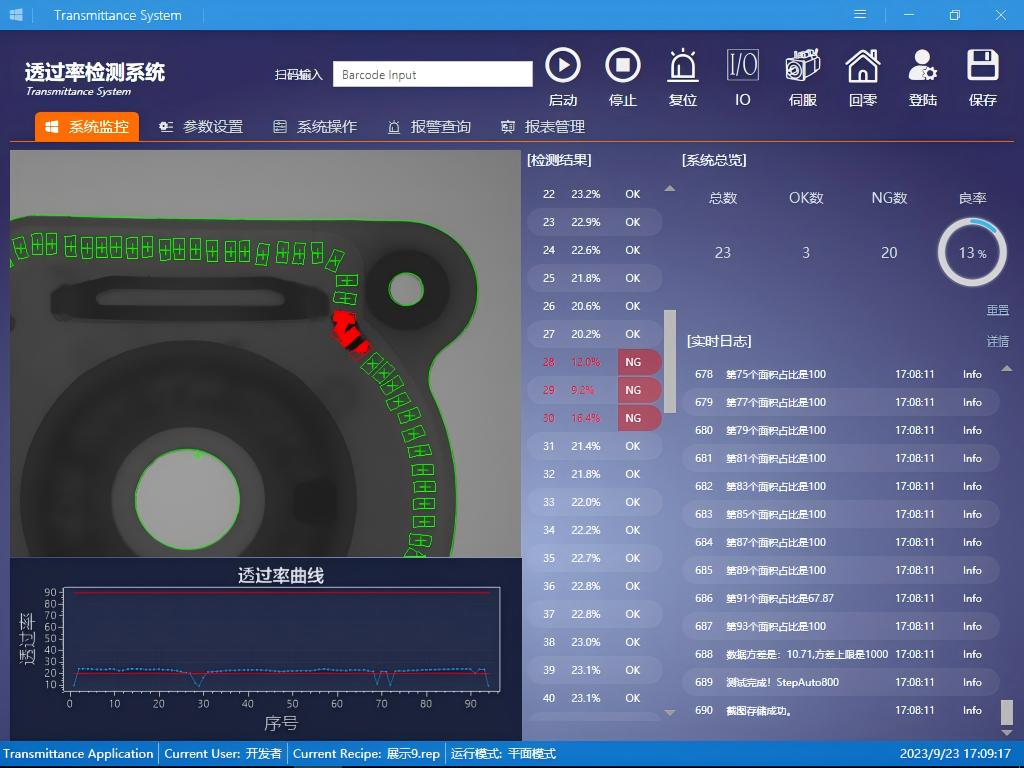Click the Save (保存) floppy disk icon
Viewport: 1024px width, 768px height.
(x=983, y=66)
